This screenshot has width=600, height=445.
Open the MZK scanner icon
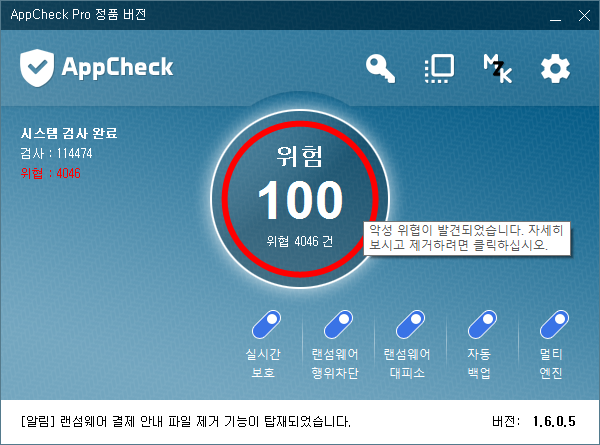pos(497,68)
